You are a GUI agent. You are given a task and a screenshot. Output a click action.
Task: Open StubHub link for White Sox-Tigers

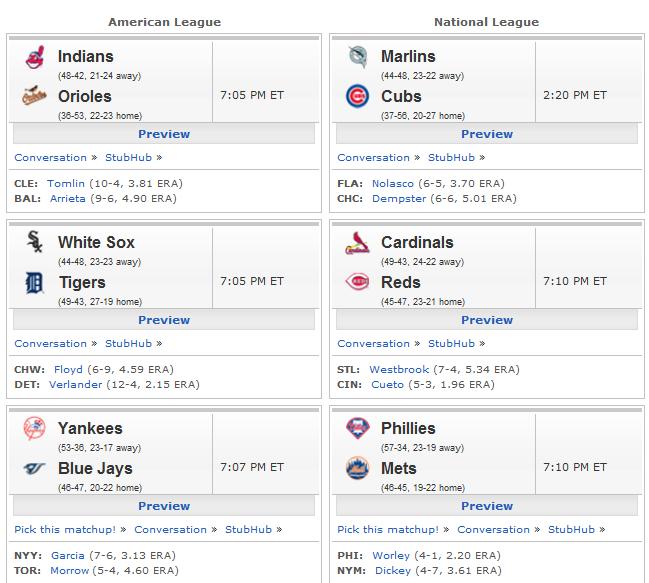click(x=128, y=343)
